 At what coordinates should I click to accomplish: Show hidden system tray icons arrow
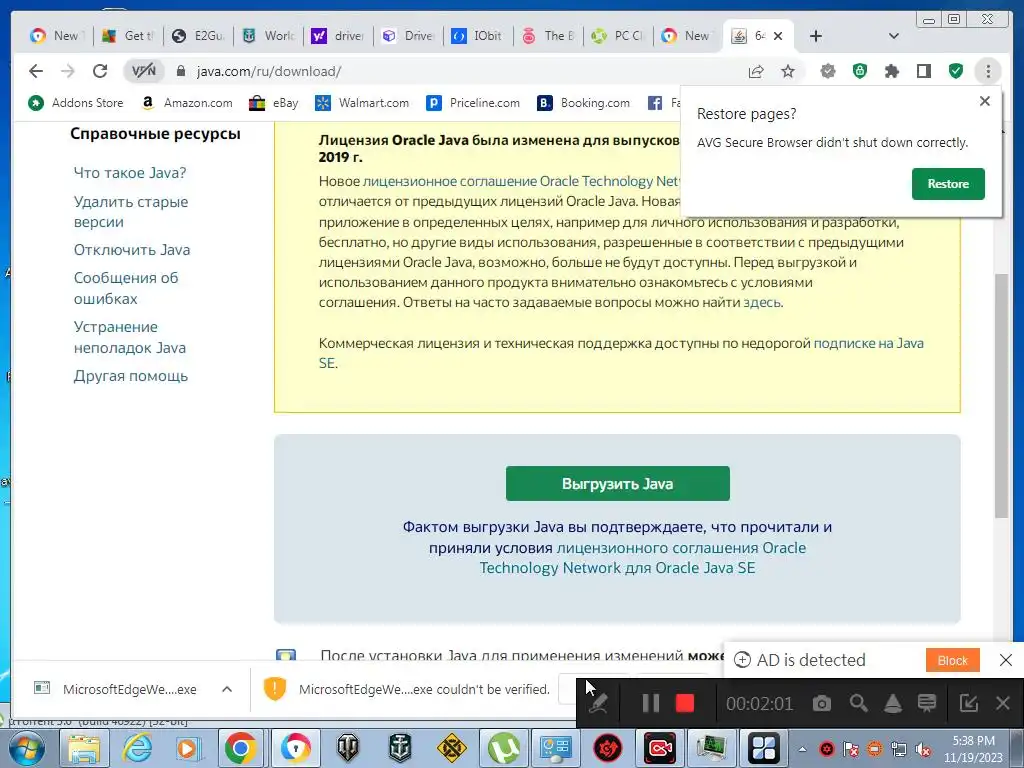point(803,749)
